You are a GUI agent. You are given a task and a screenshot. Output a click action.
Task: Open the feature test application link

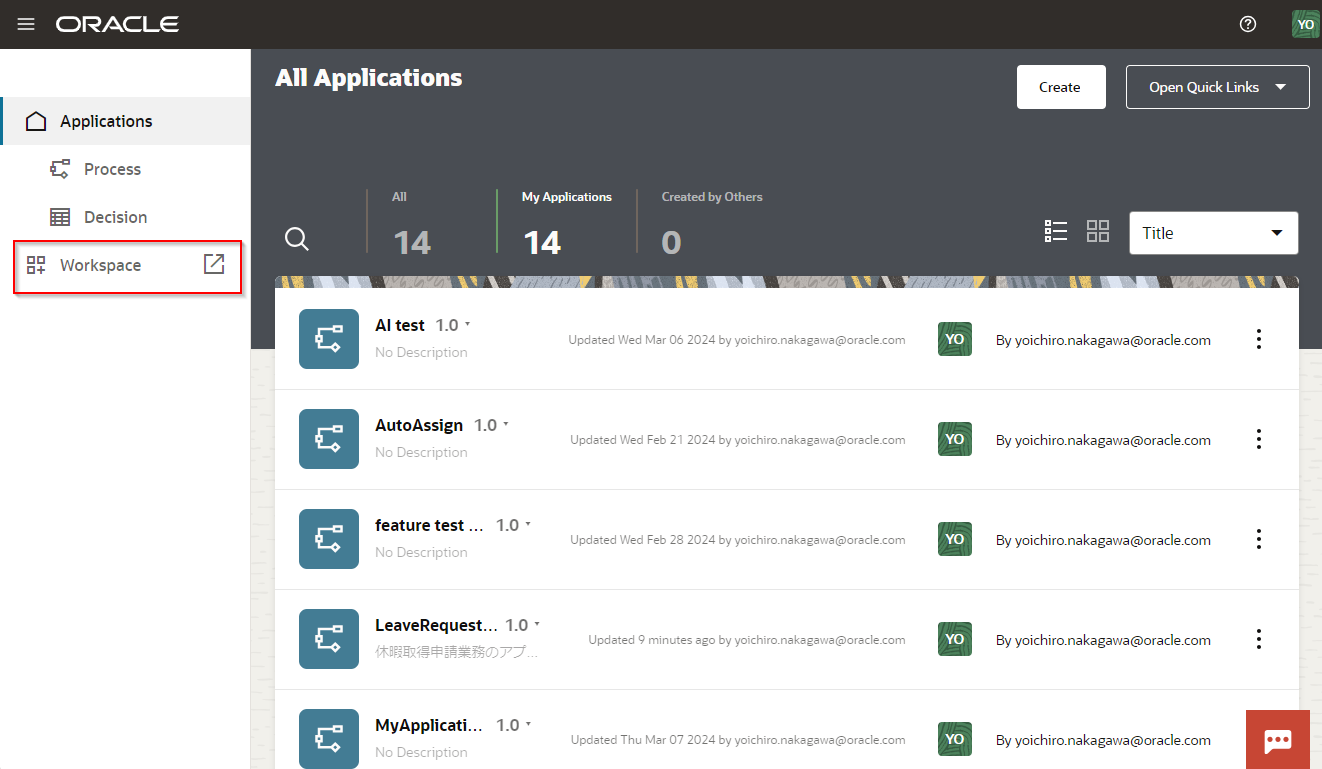point(429,525)
